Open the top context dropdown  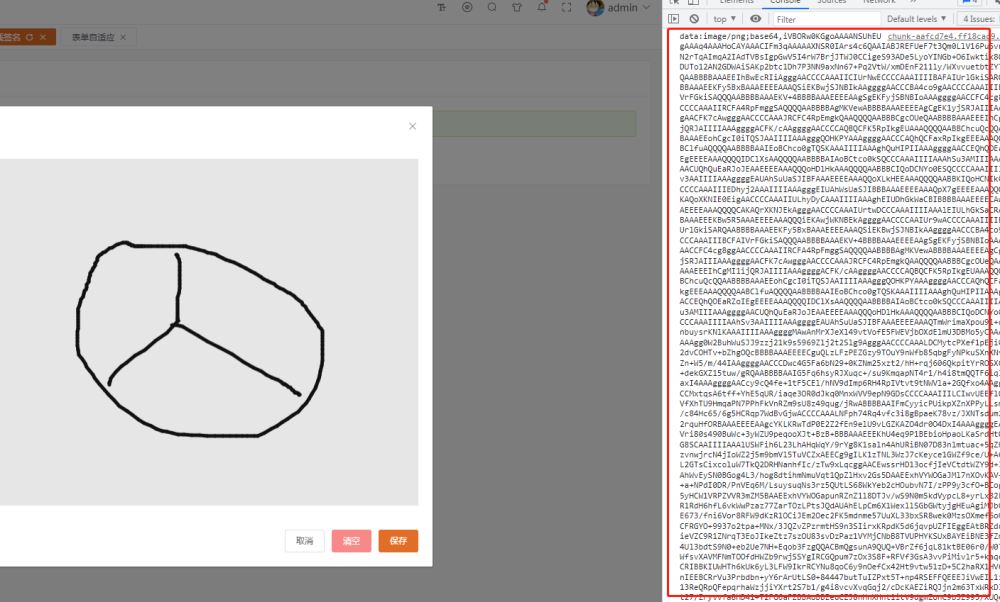click(724, 19)
